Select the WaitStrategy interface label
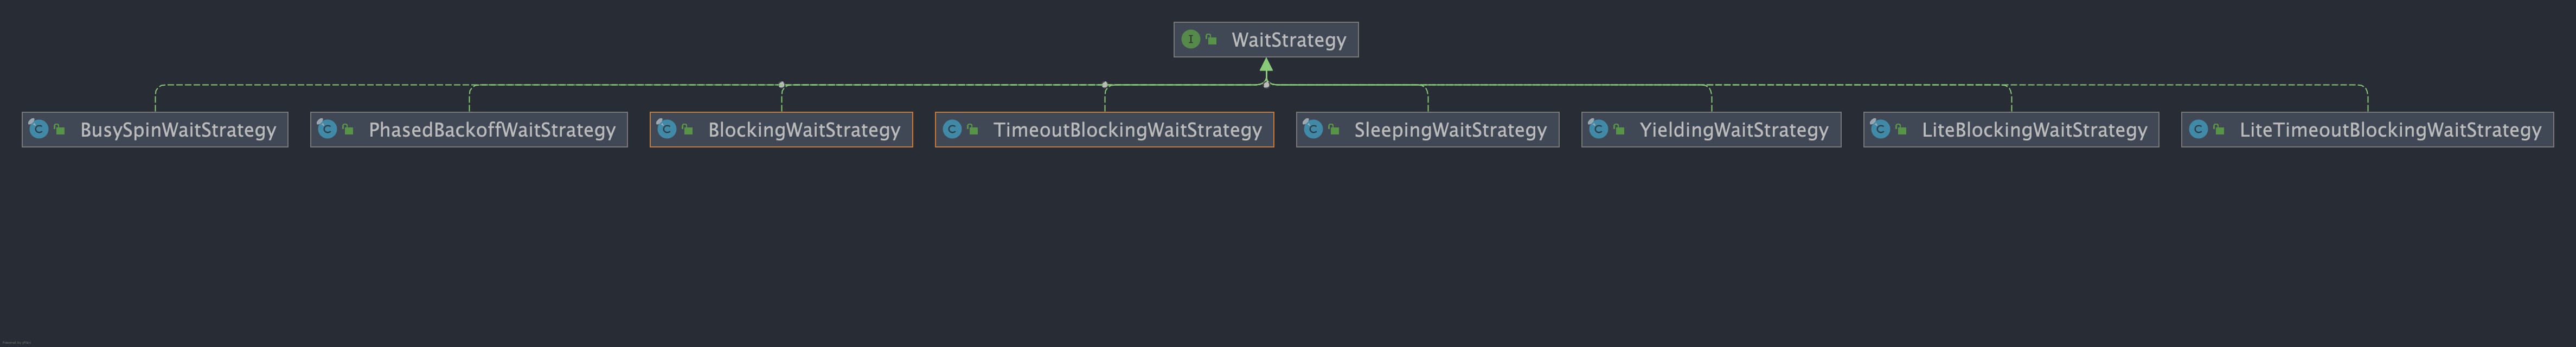 pos(1288,40)
